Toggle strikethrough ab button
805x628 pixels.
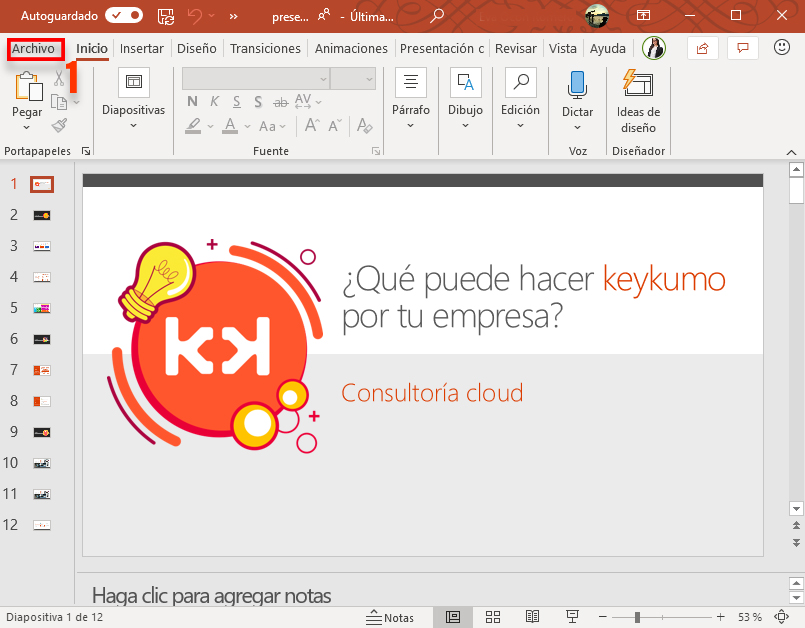pyautogui.click(x=280, y=102)
